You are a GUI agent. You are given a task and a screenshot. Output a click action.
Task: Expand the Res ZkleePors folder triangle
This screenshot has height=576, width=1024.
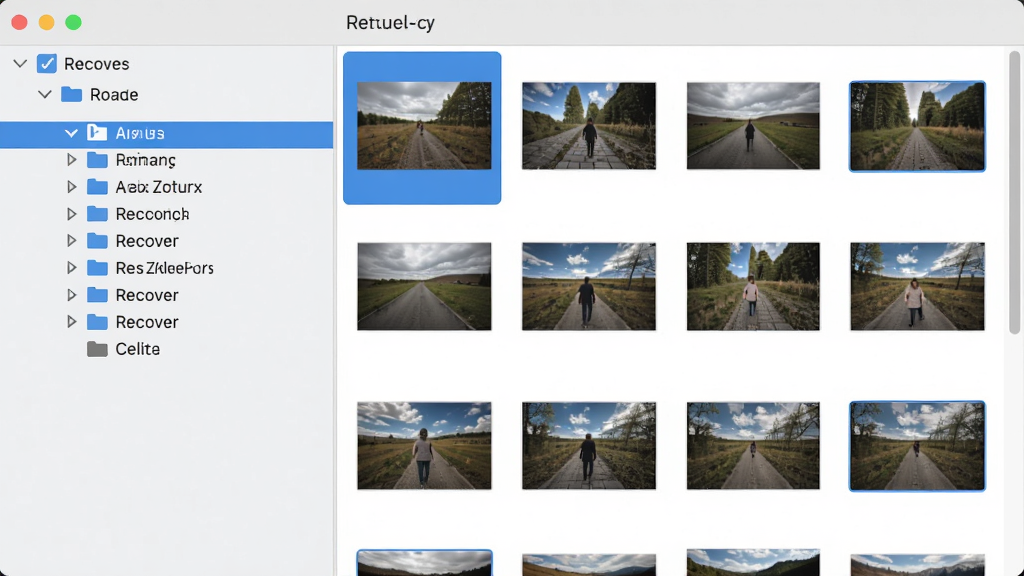[x=71, y=268]
